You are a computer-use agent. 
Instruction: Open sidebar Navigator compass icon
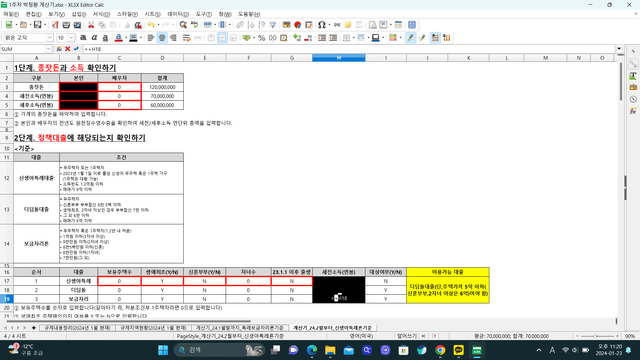[x=633, y=99]
